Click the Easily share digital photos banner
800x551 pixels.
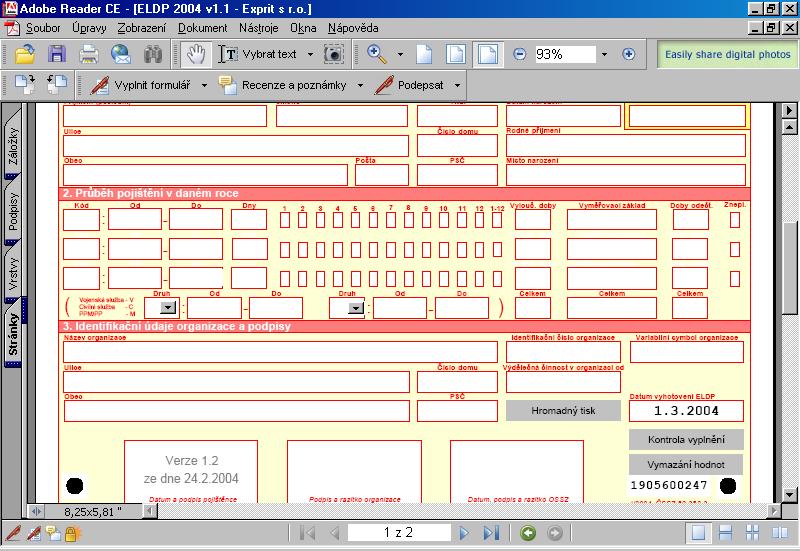(x=728, y=54)
